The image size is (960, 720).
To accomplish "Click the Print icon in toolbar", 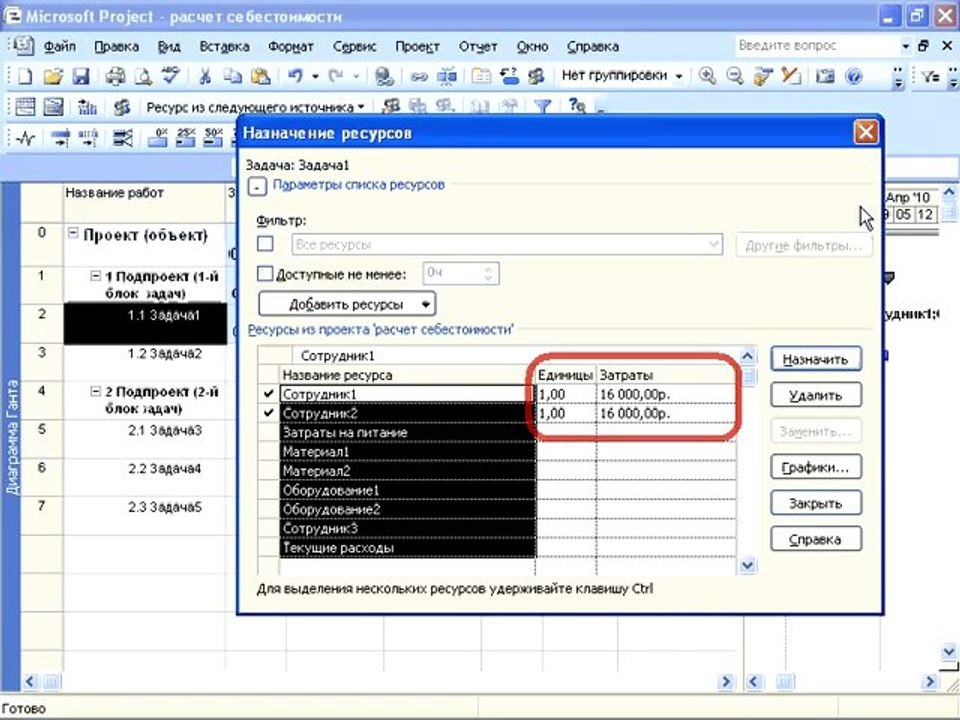I will tap(115, 77).
